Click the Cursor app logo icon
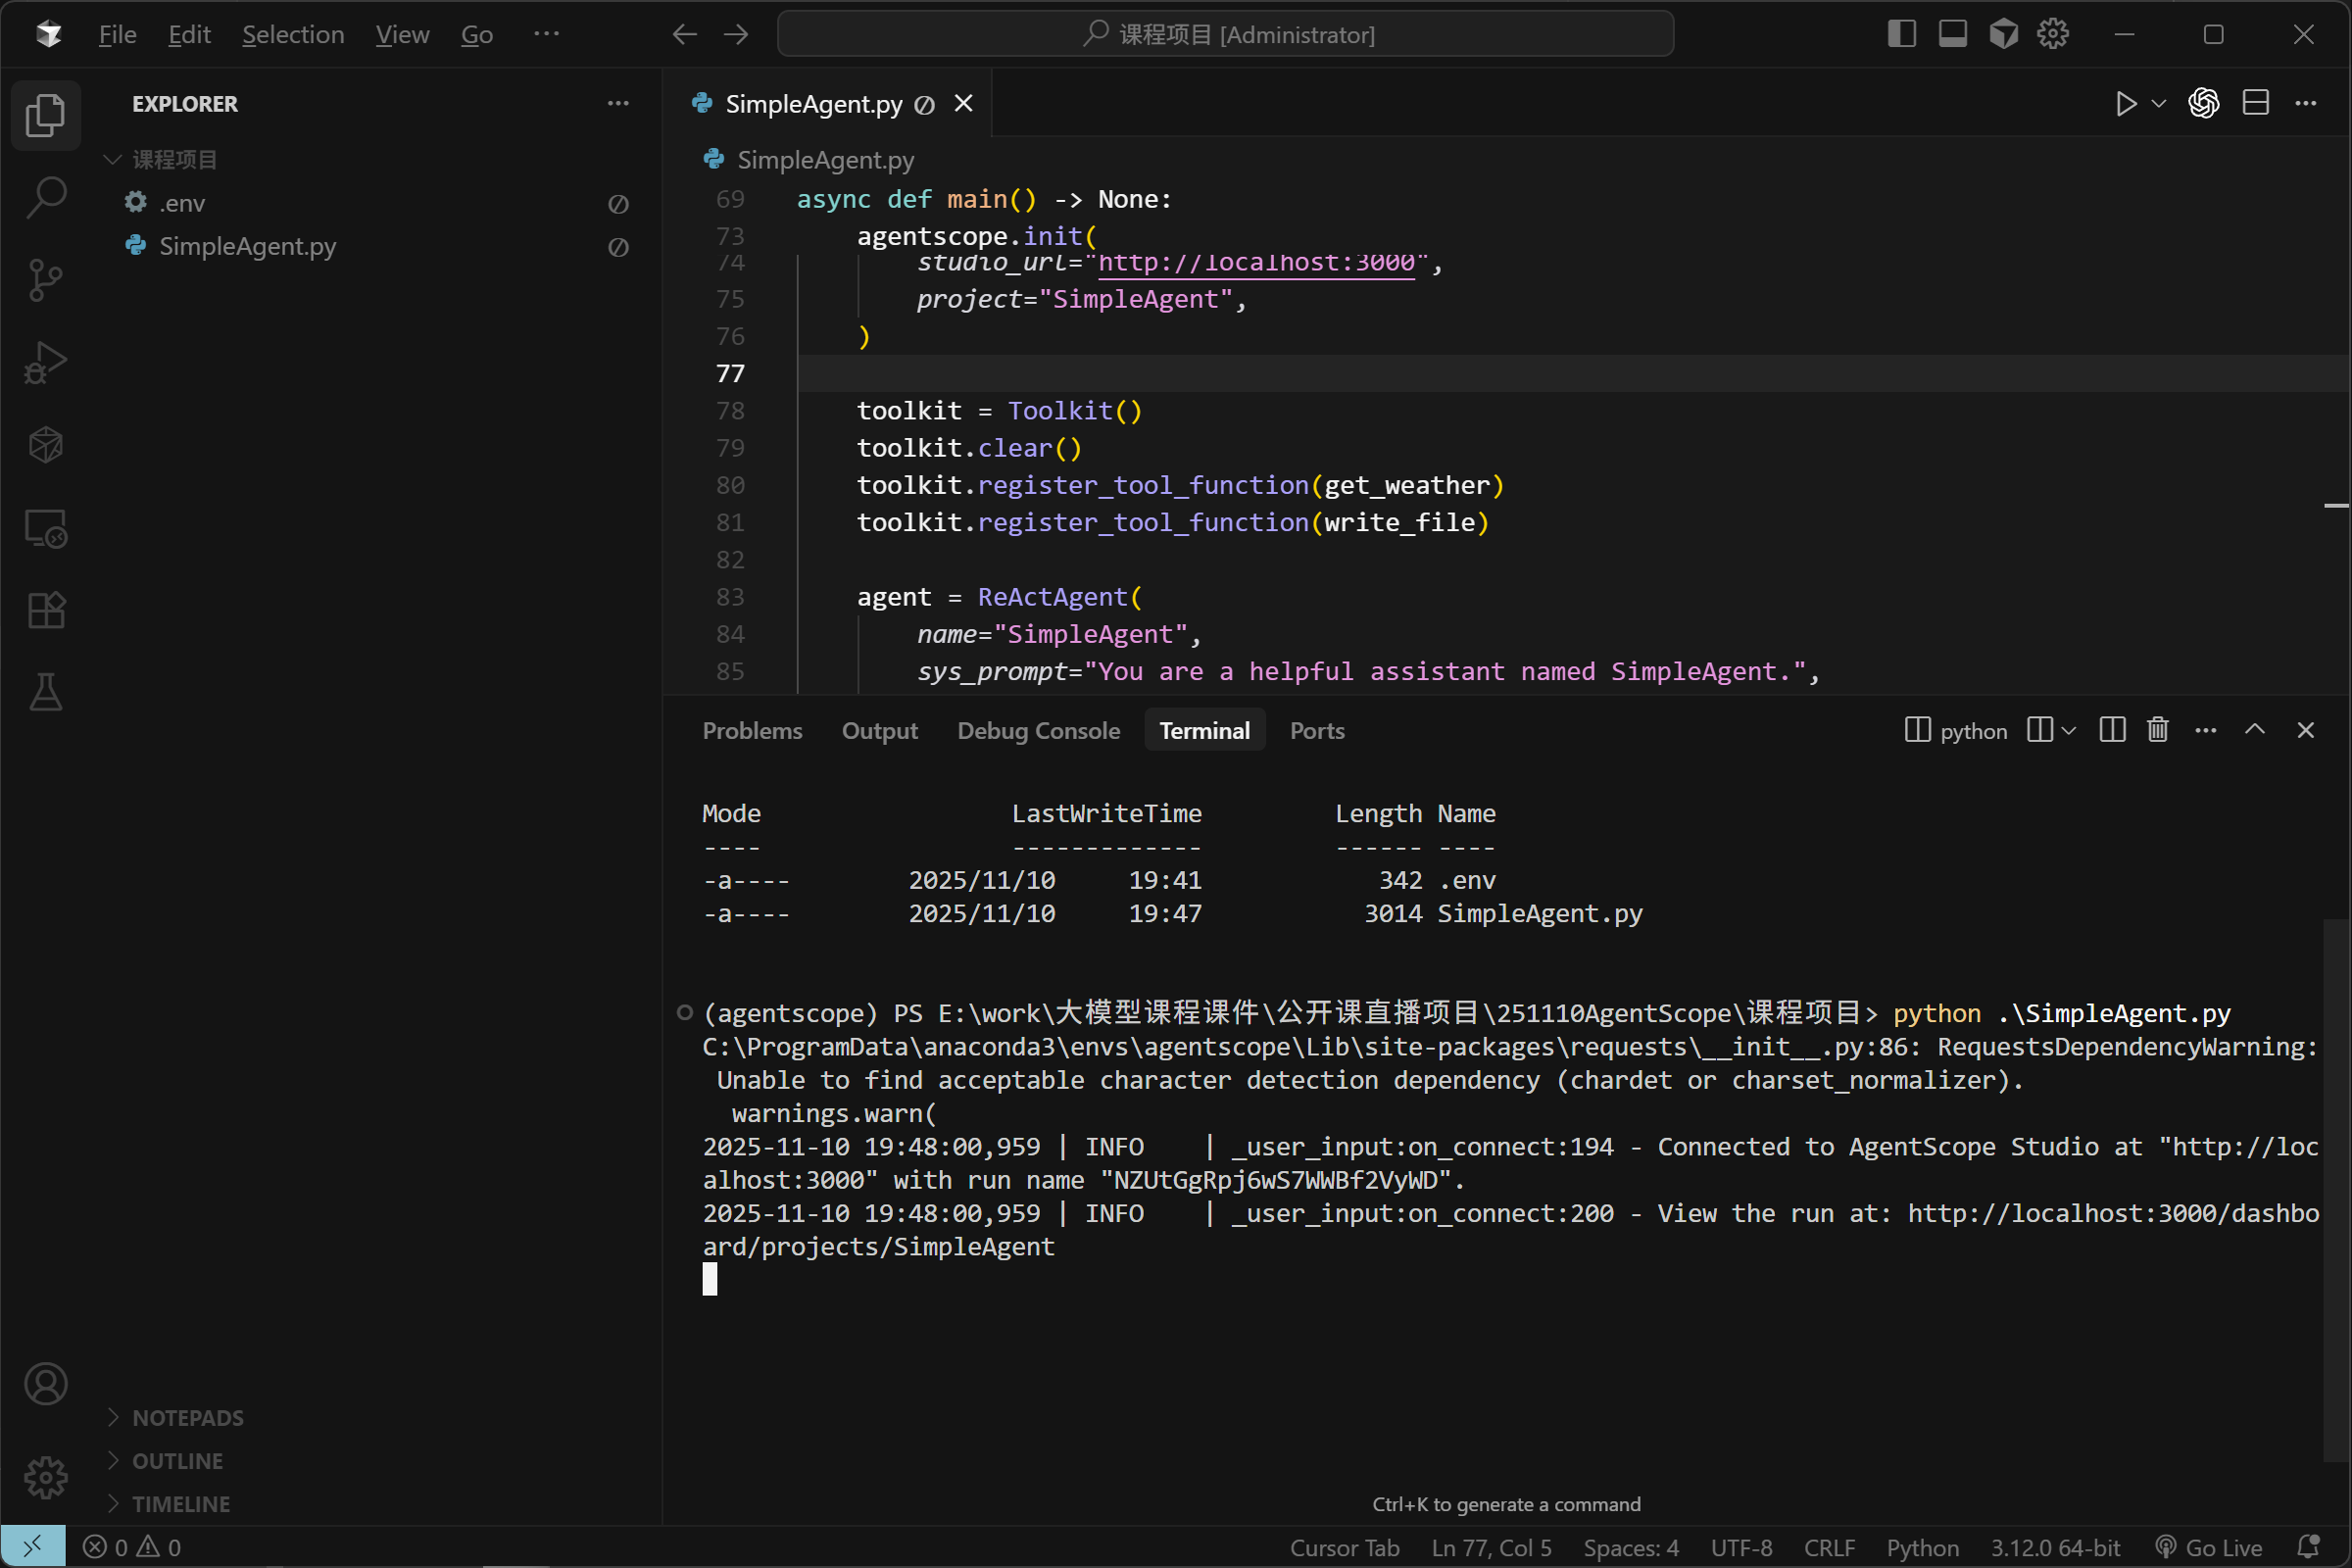2352x1568 pixels. pyautogui.click(x=48, y=34)
